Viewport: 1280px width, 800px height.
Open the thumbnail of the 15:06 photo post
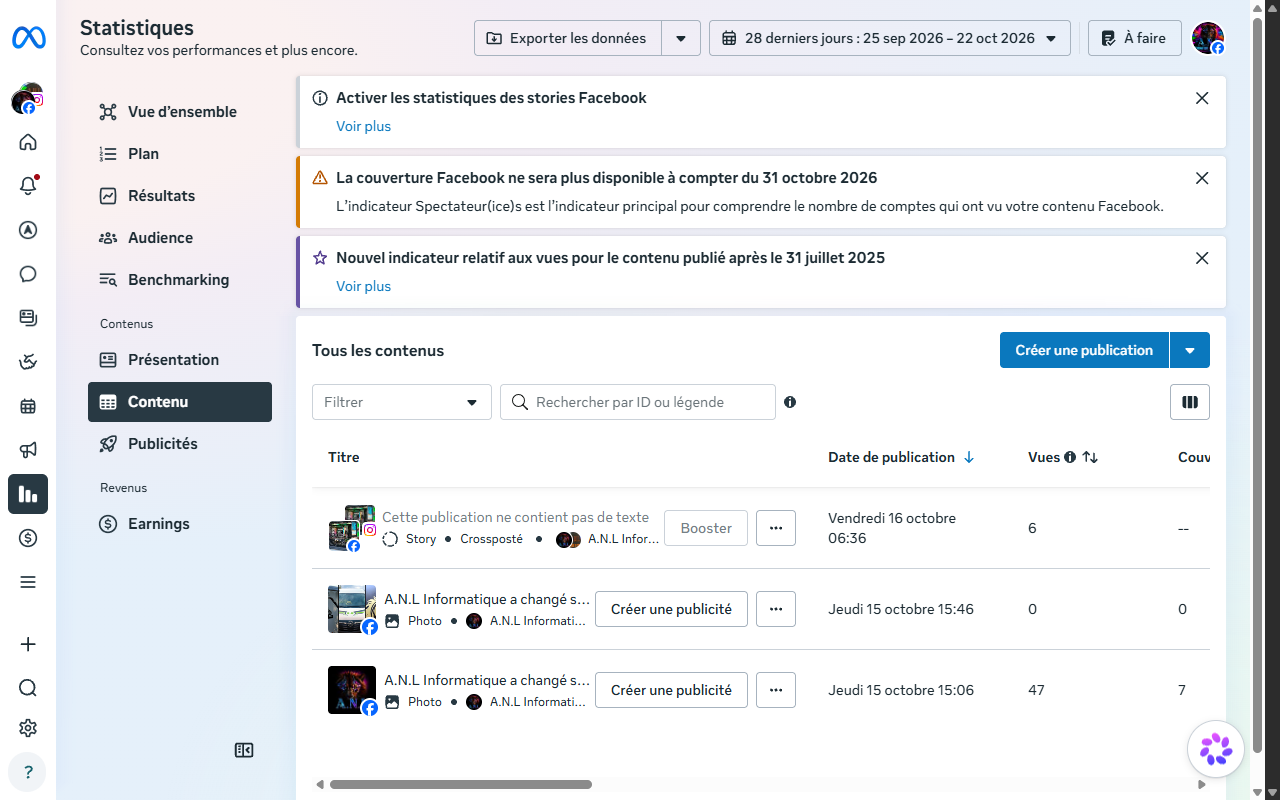point(352,690)
